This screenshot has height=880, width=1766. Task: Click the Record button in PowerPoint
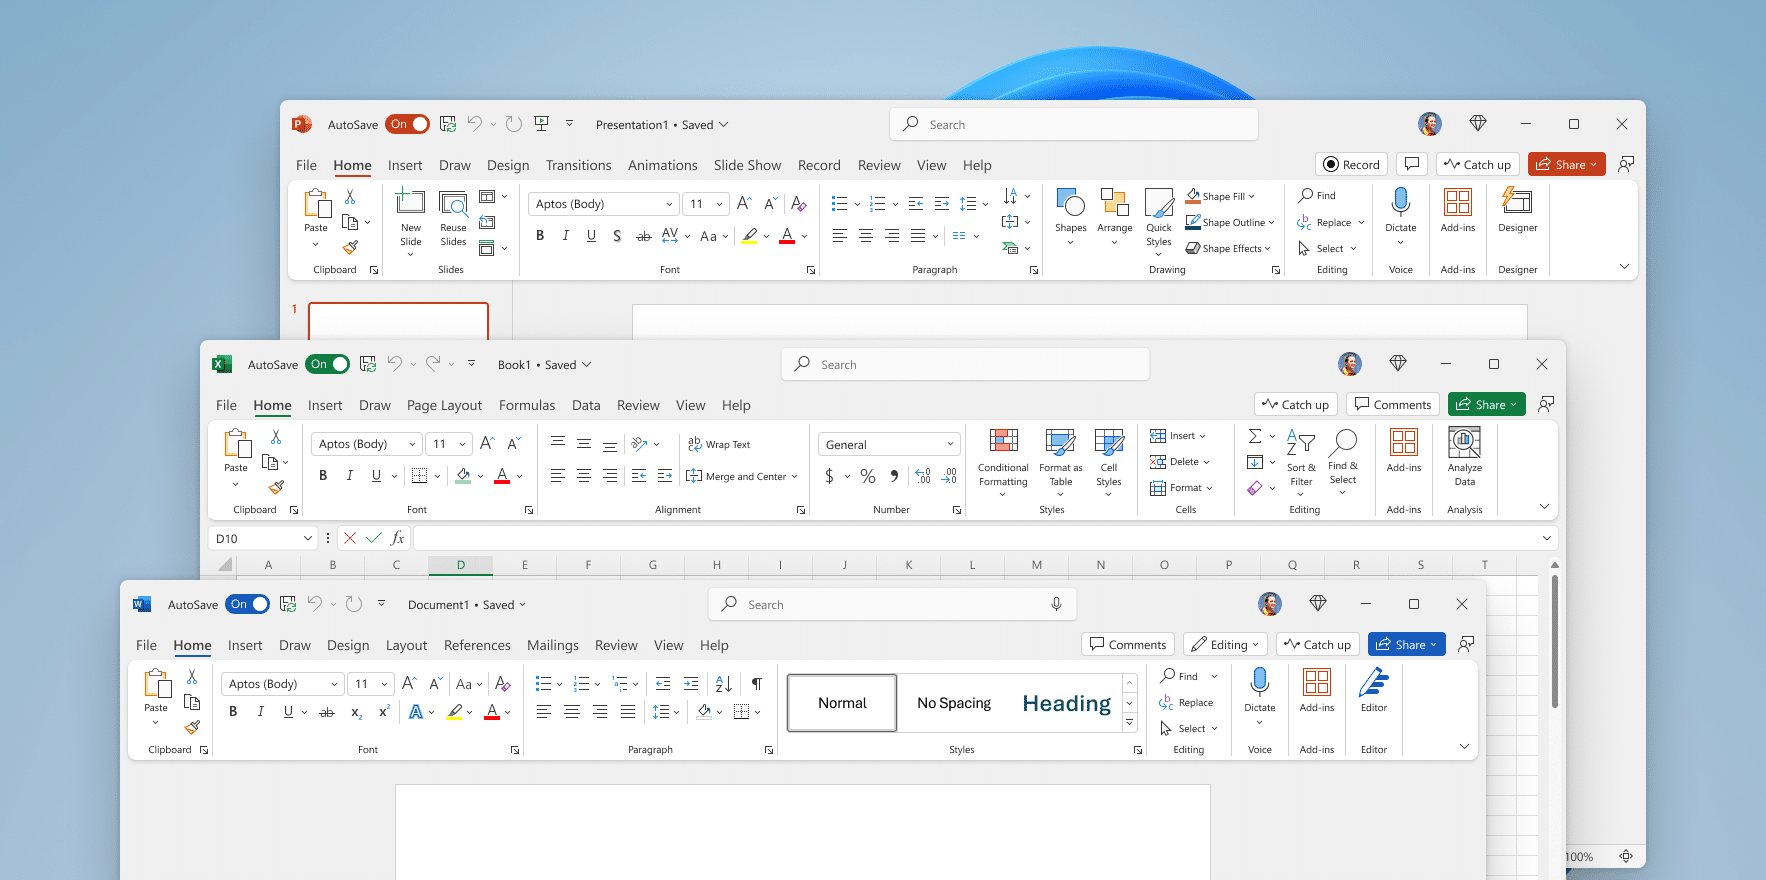[1350, 165]
